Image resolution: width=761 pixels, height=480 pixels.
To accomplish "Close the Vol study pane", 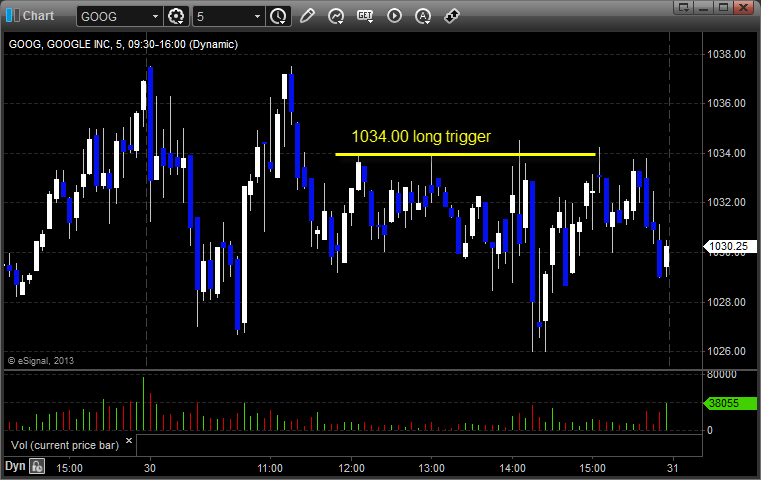I will coord(129,441).
